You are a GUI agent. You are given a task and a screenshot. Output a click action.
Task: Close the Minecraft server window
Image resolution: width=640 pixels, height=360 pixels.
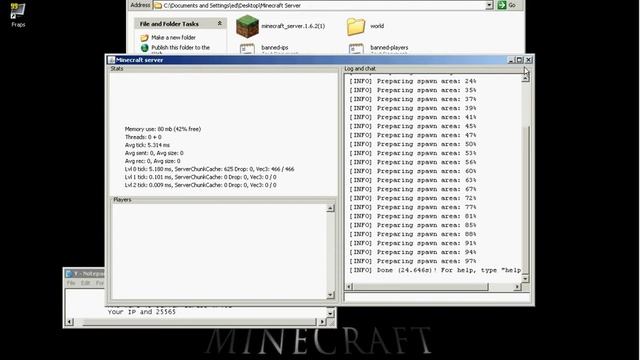[x=529, y=60]
